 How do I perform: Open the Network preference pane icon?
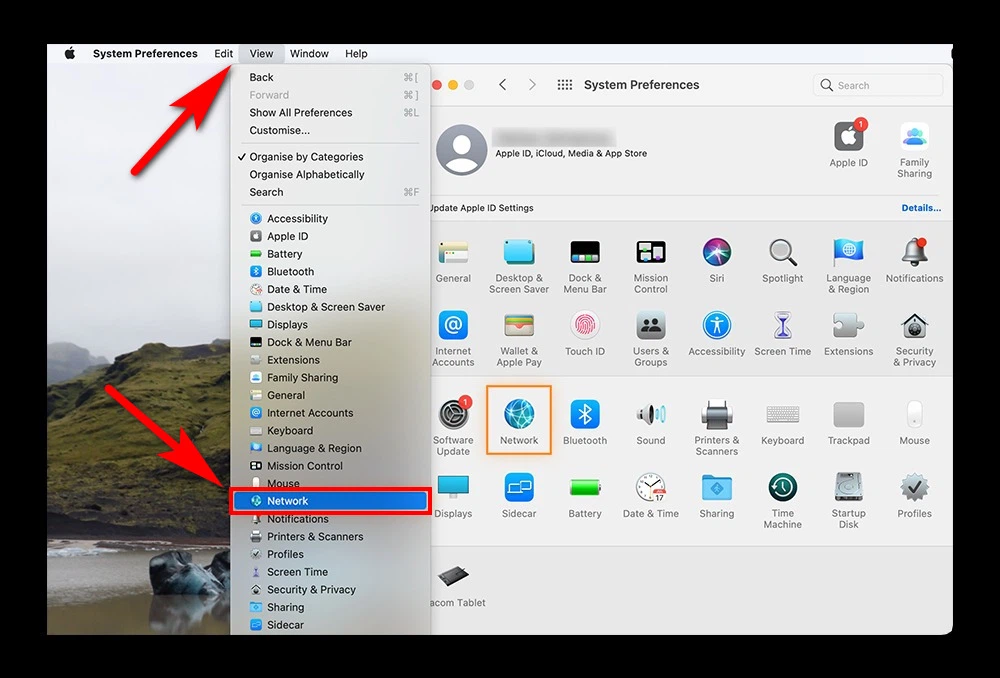coord(518,415)
